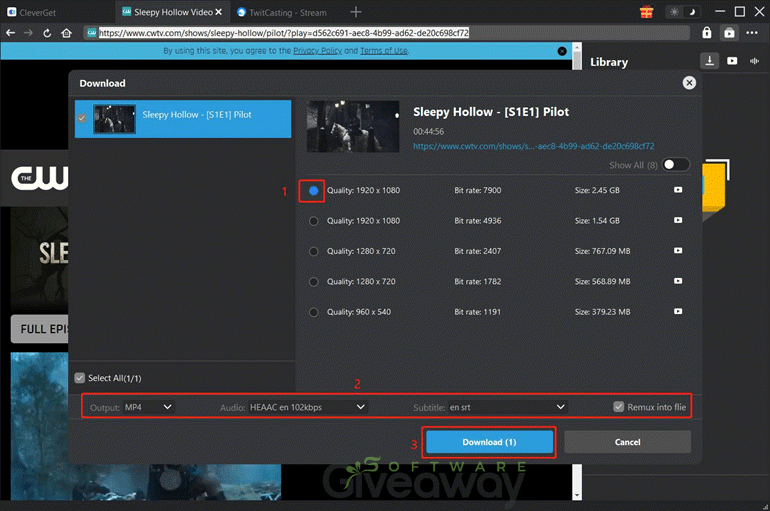Click the FULL EPISODES button on the page
This screenshot has height=511, width=770.
(x=40, y=329)
